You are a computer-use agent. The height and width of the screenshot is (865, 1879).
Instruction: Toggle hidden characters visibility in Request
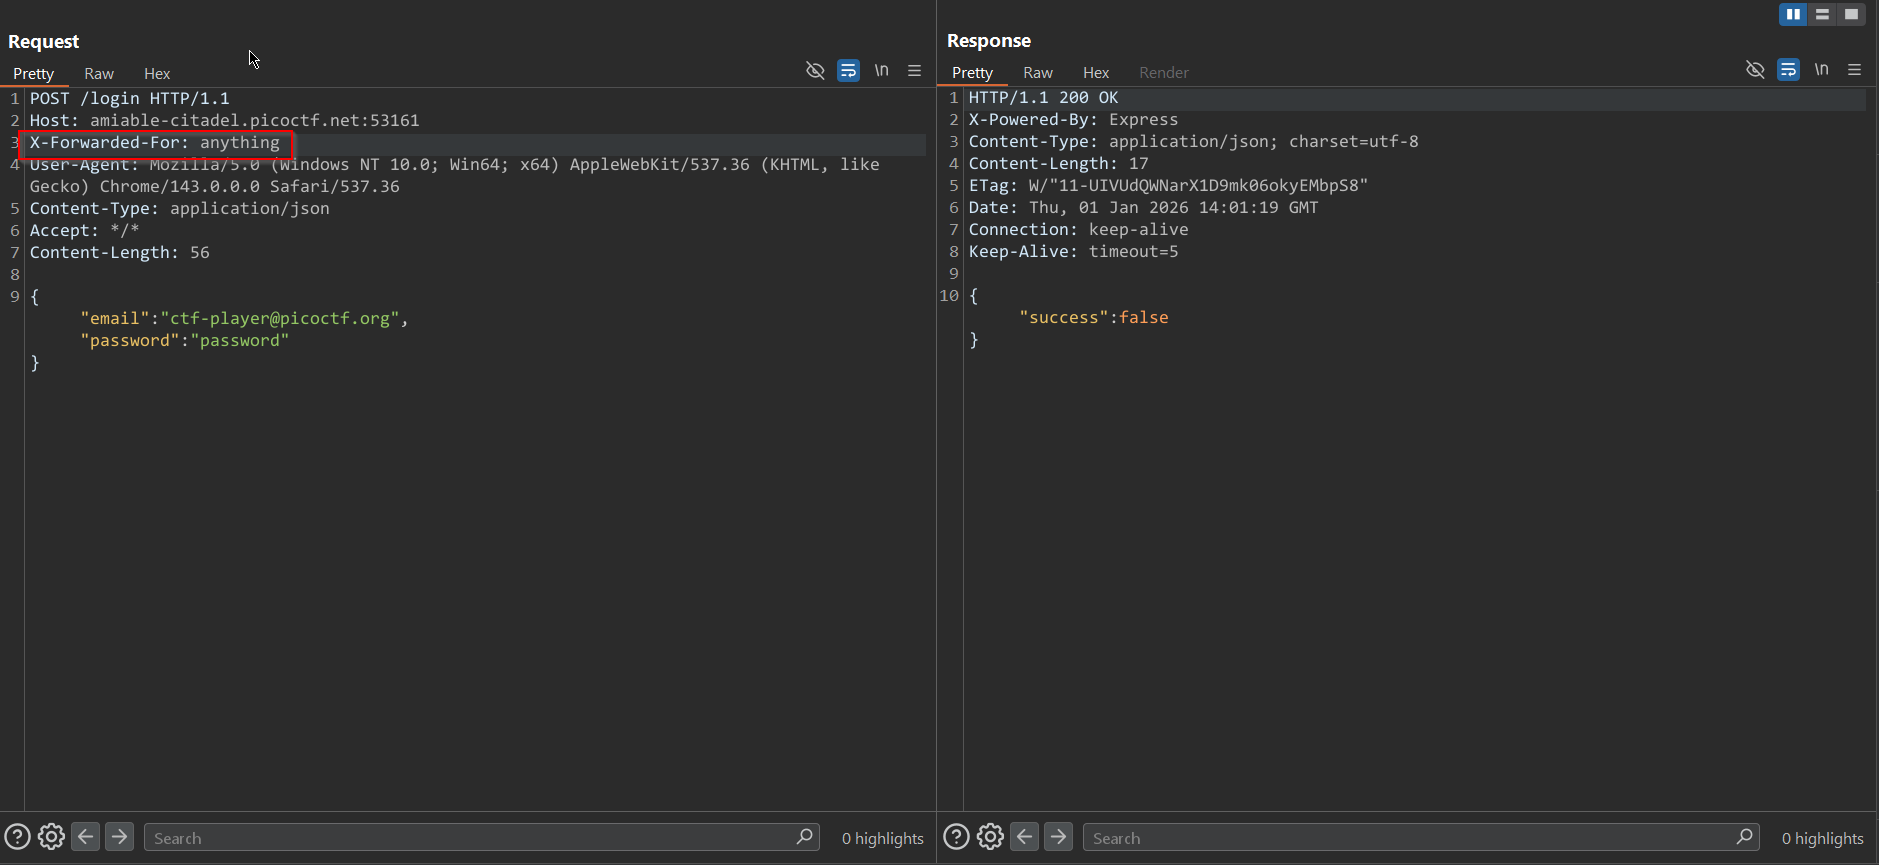click(815, 71)
